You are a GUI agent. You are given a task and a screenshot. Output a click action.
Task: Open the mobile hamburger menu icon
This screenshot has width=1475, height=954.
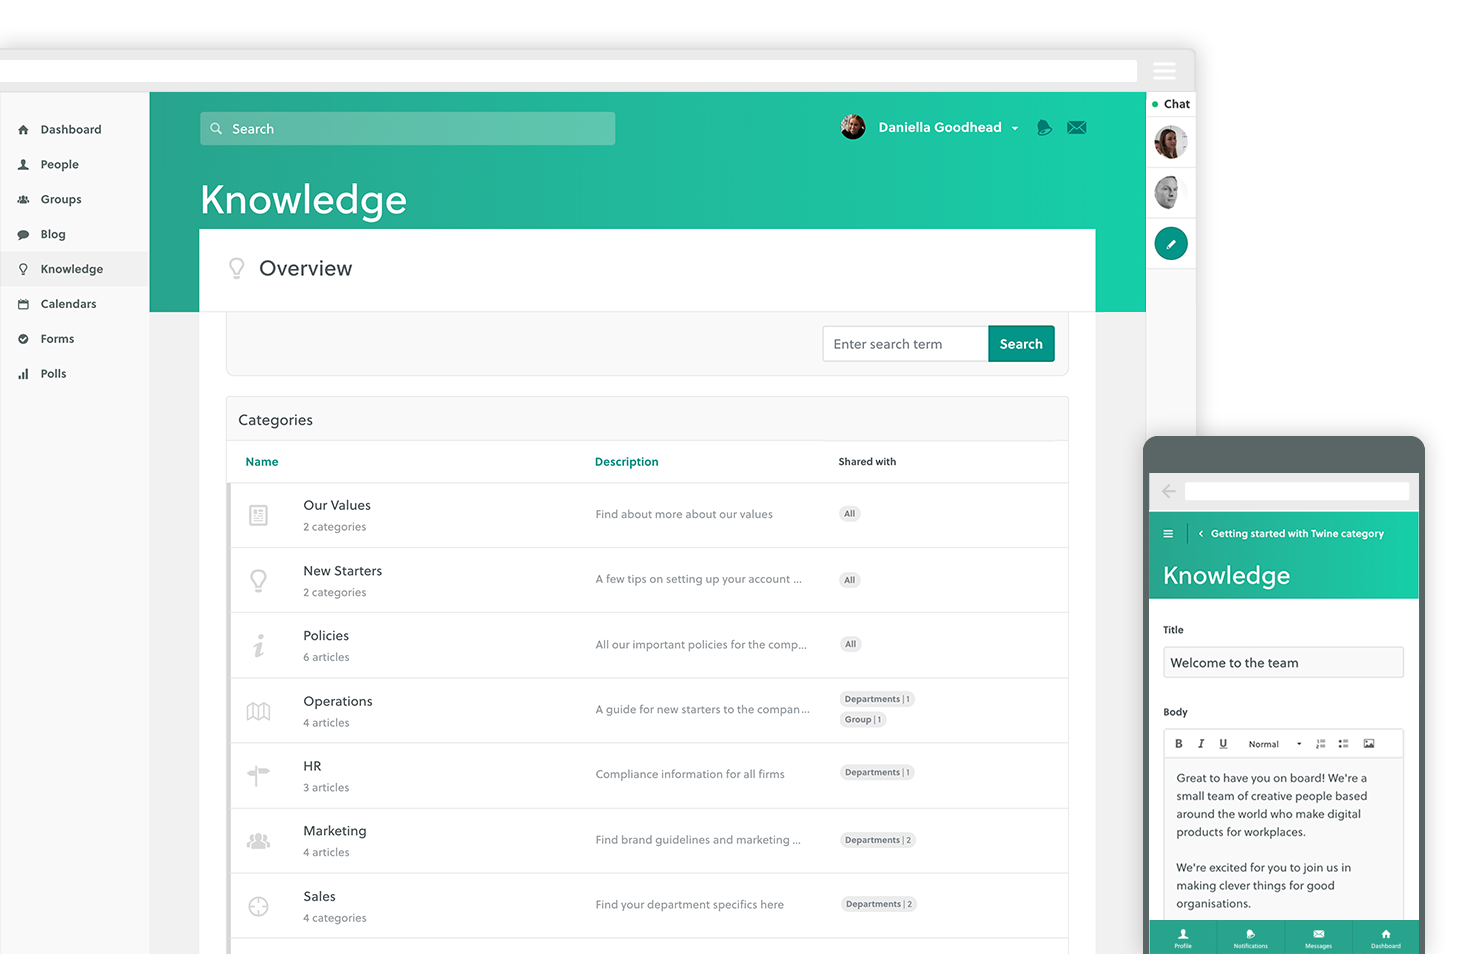(x=1168, y=534)
